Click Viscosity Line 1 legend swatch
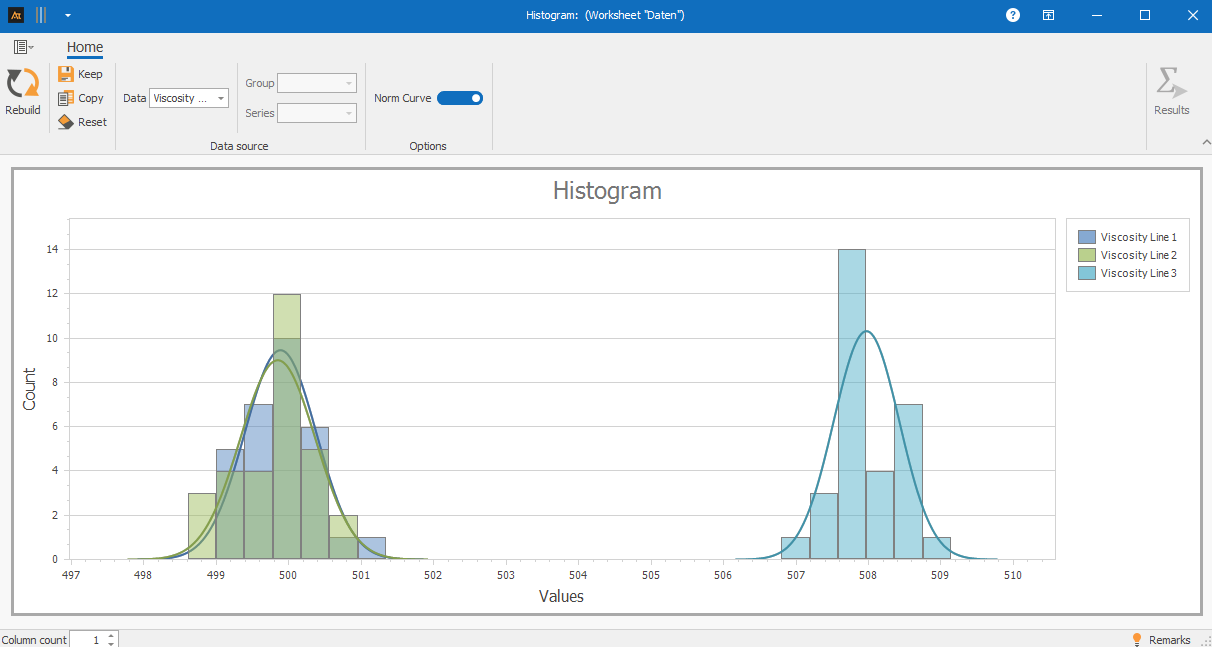 click(1087, 237)
